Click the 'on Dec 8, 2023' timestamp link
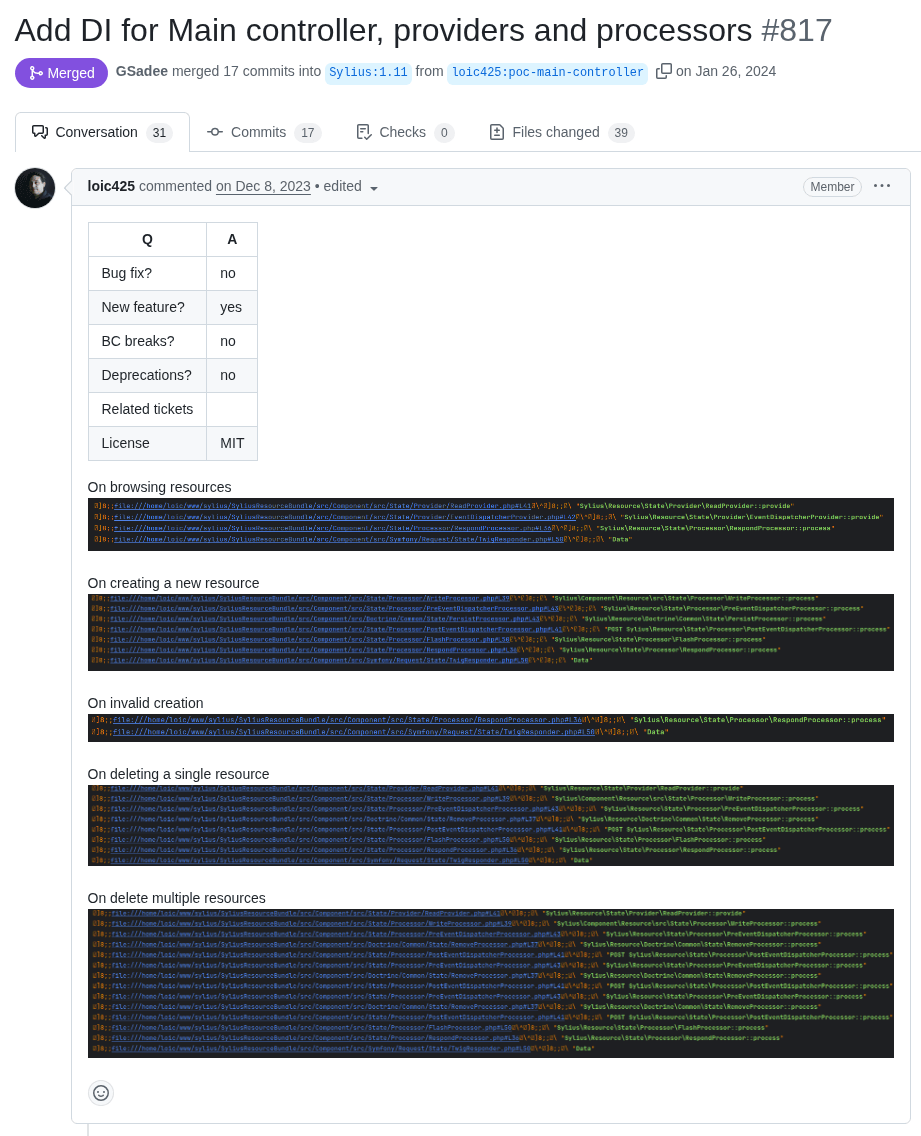The width and height of the screenshot is (921, 1136). pos(263,186)
